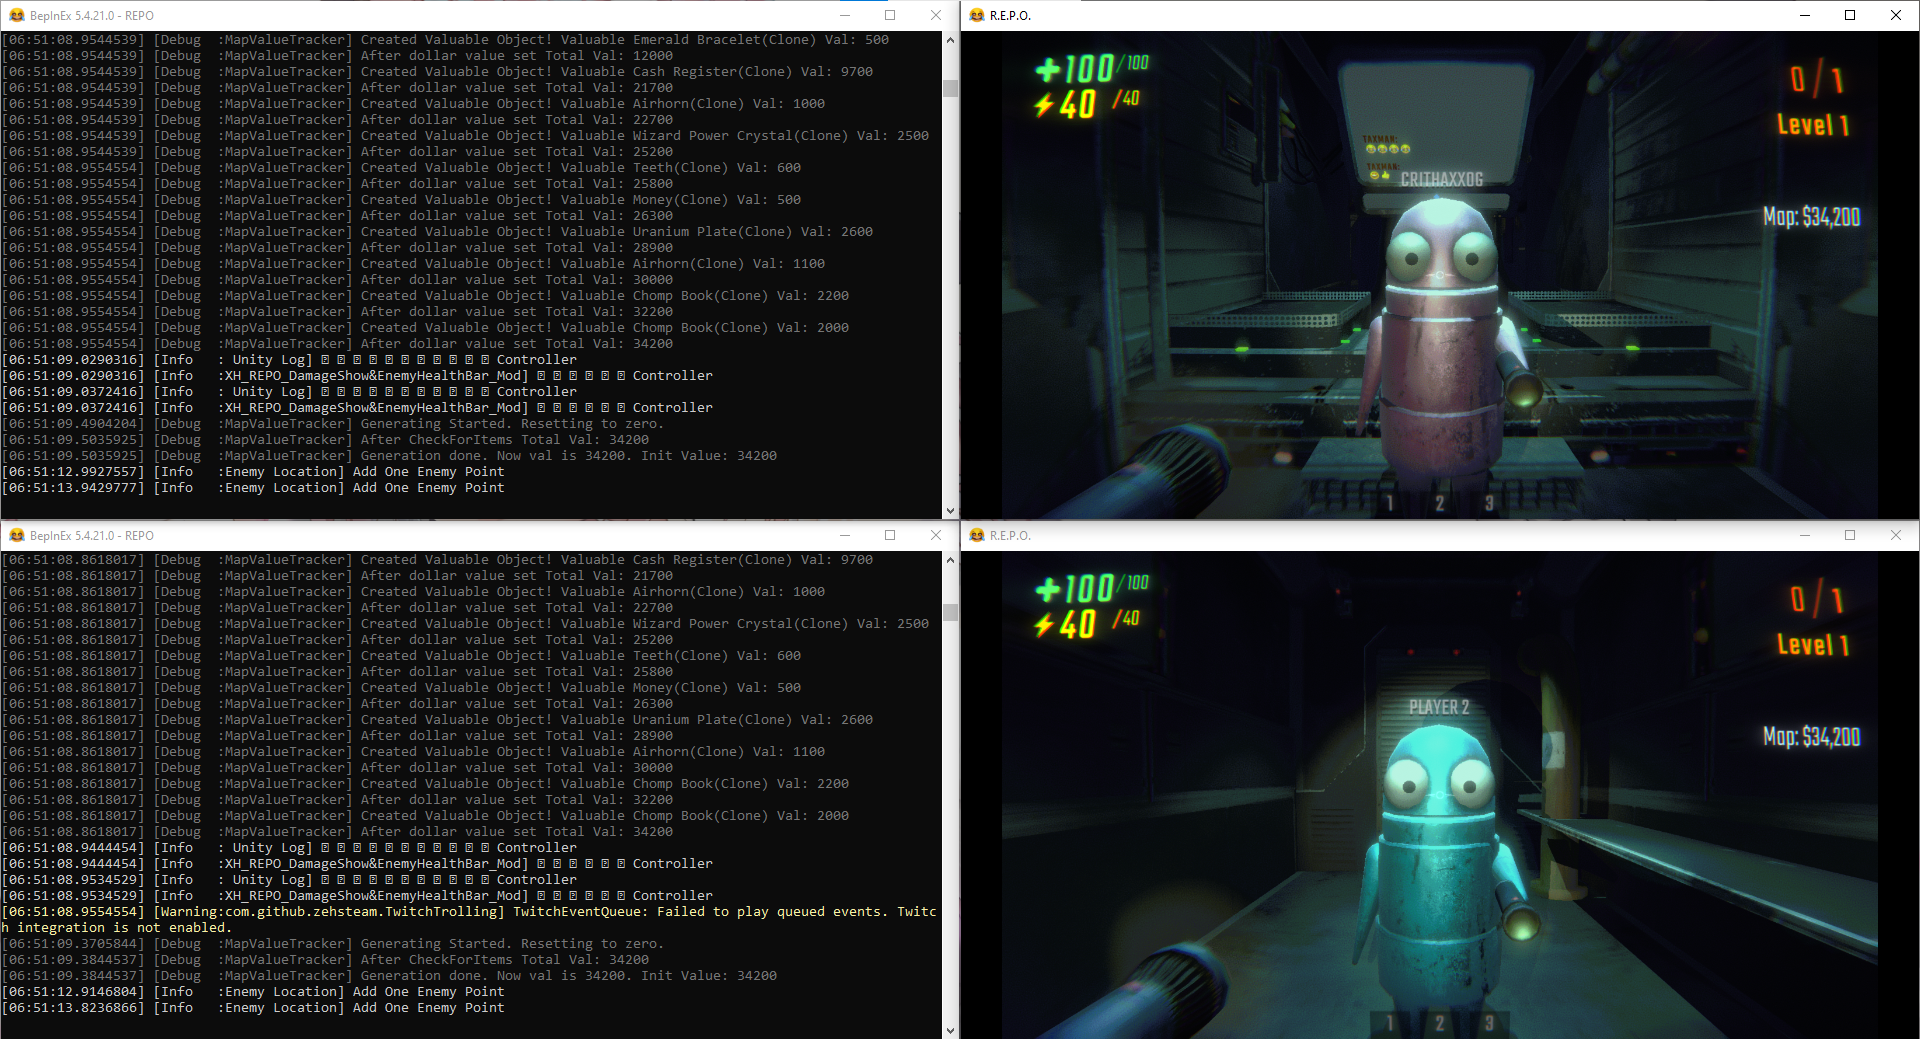Click Level 1 label in bottom game window
Screen dimensions: 1920x1039
[x=1813, y=645]
